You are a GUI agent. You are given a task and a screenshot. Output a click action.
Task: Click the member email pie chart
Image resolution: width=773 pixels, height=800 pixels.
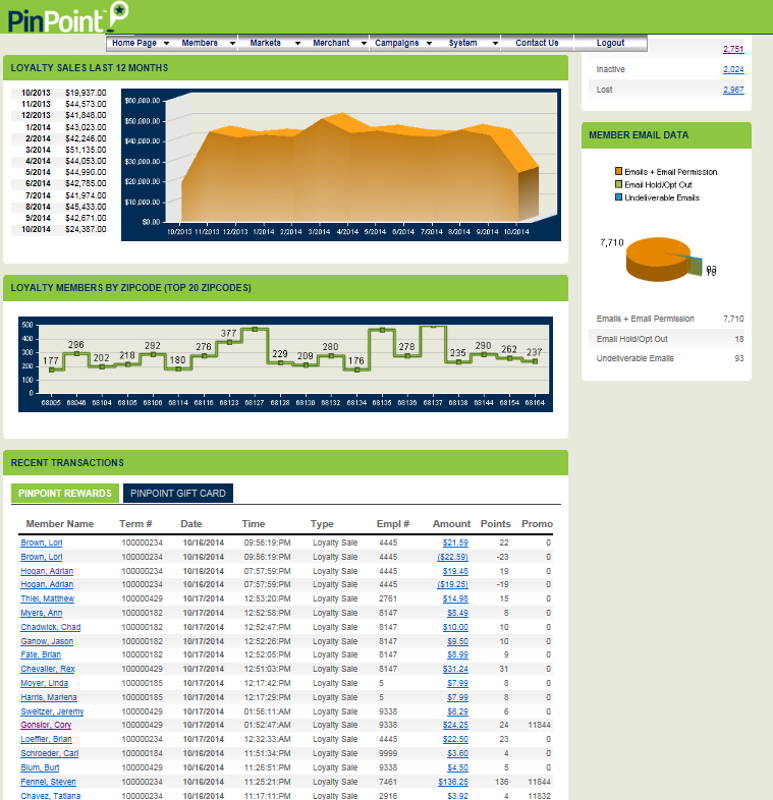[x=663, y=259]
